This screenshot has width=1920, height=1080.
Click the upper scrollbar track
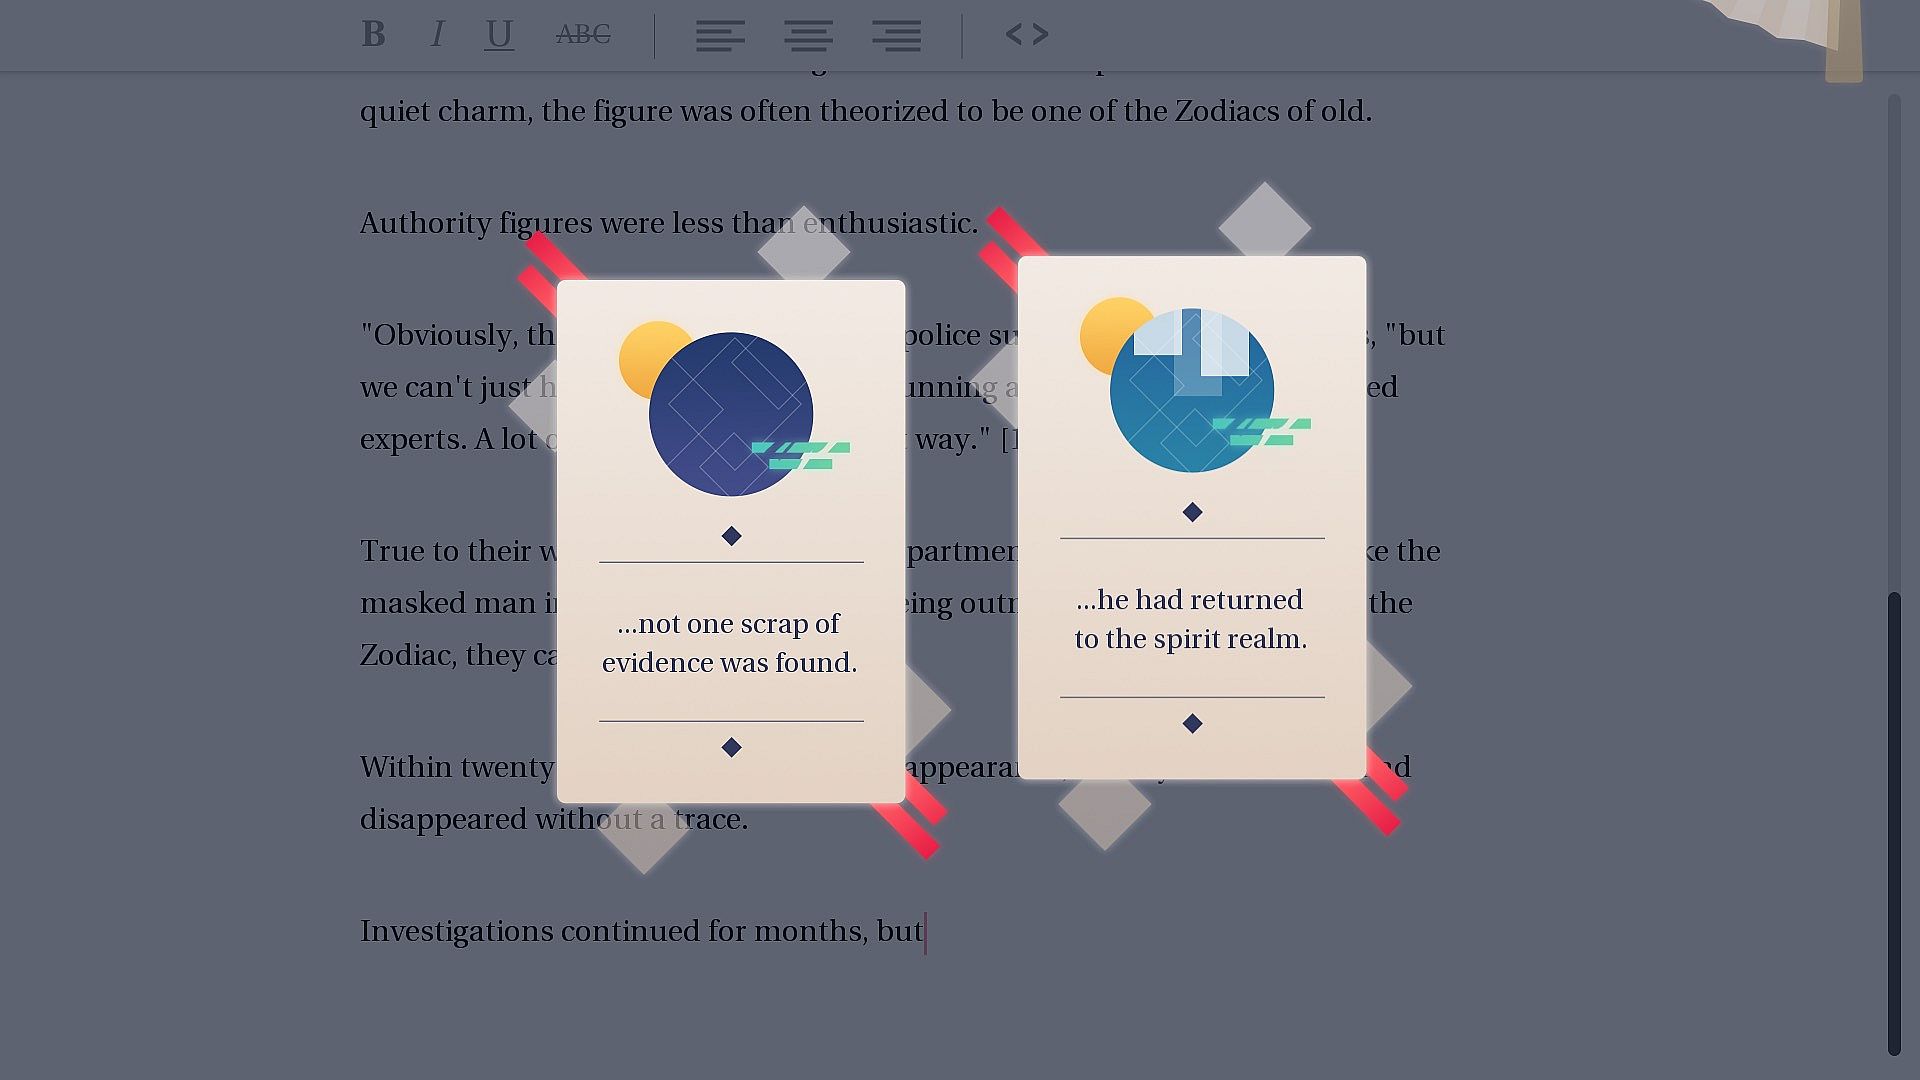pos(1893,340)
